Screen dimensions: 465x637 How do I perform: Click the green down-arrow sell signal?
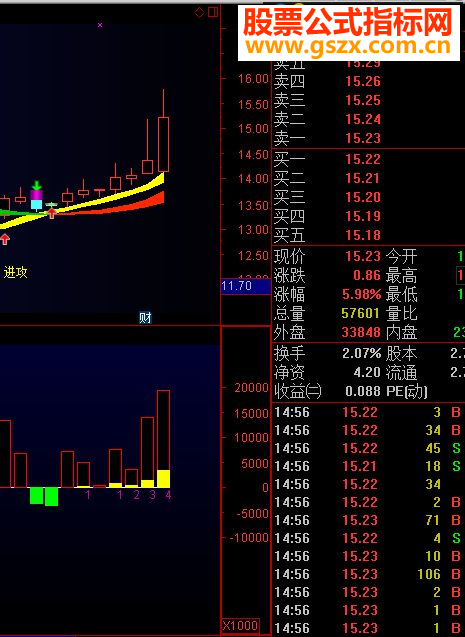pyautogui.click(x=37, y=185)
